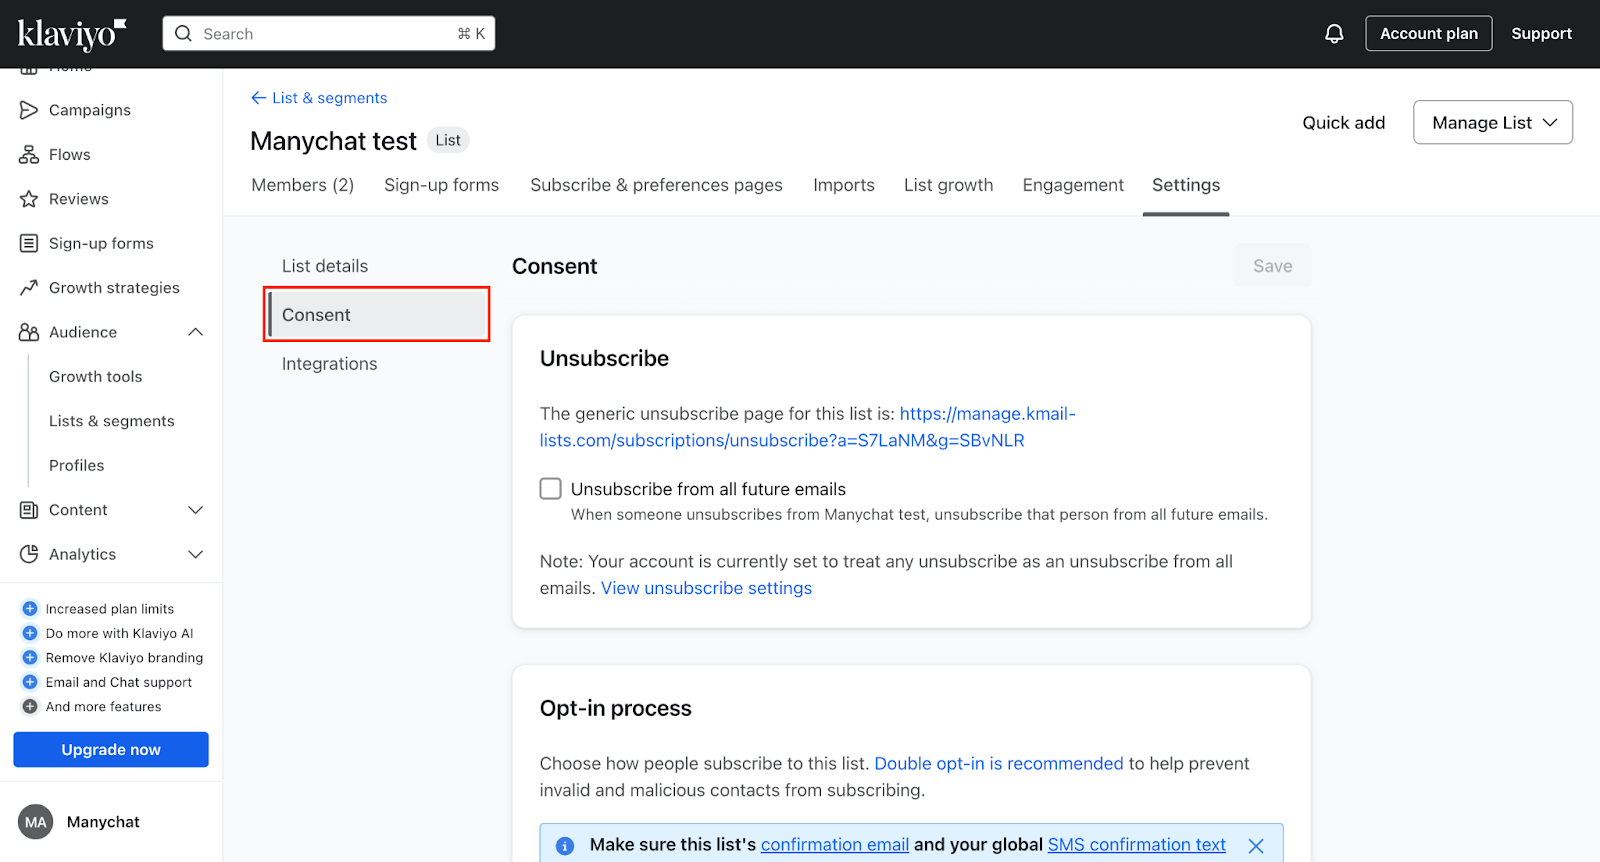Viewport: 1600px width, 862px height.
Task: Open the Manage List dropdown
Action: point(1492,123)
